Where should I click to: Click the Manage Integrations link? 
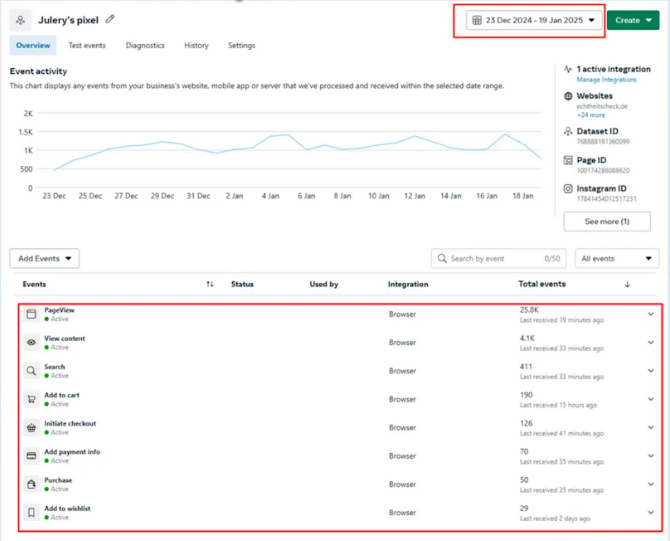click(x=606, y=79)
